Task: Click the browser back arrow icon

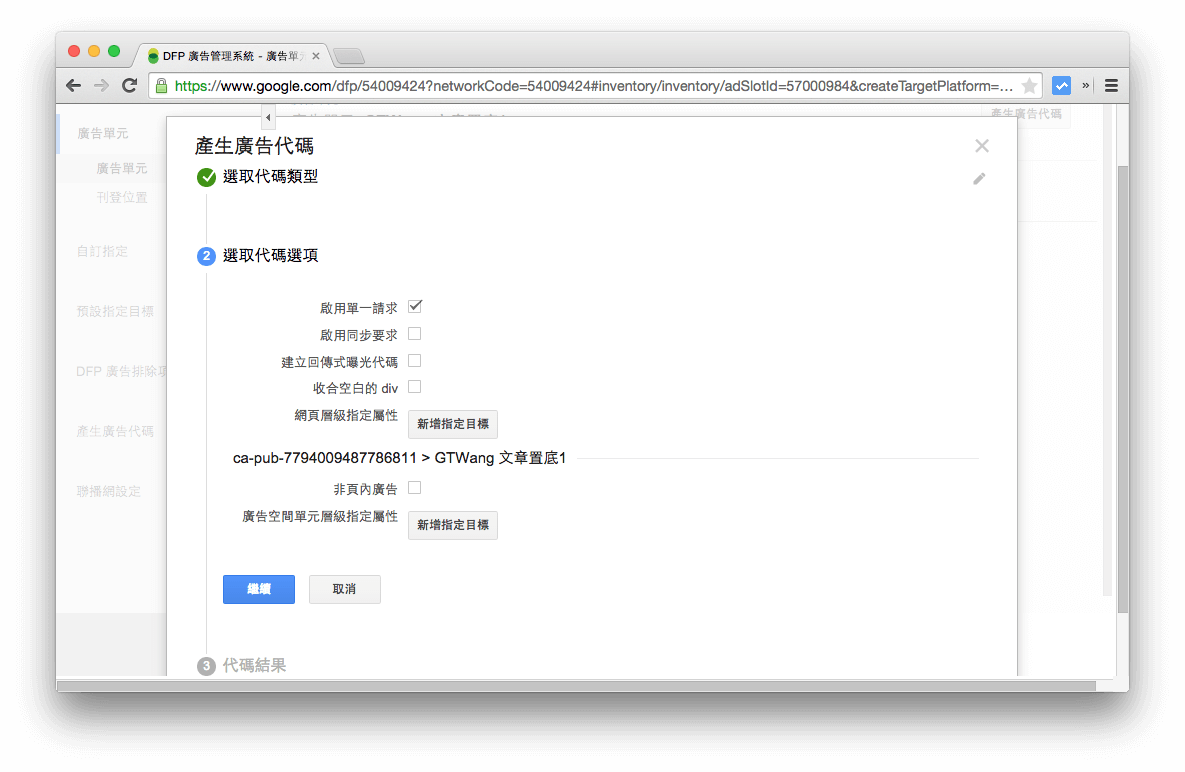Action: (73, 85)
